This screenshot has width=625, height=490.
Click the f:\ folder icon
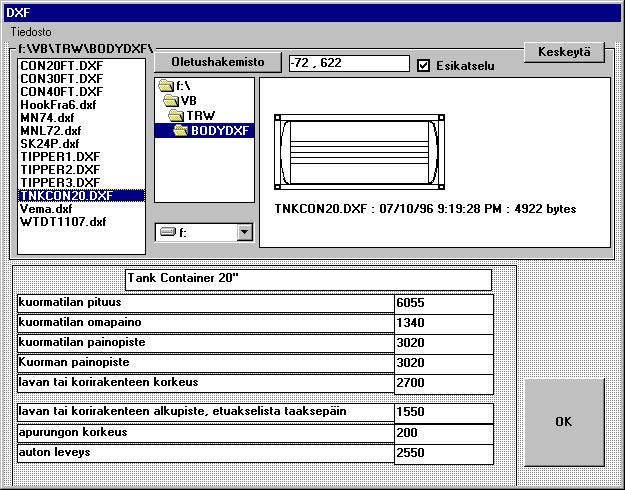click(166, 85)
